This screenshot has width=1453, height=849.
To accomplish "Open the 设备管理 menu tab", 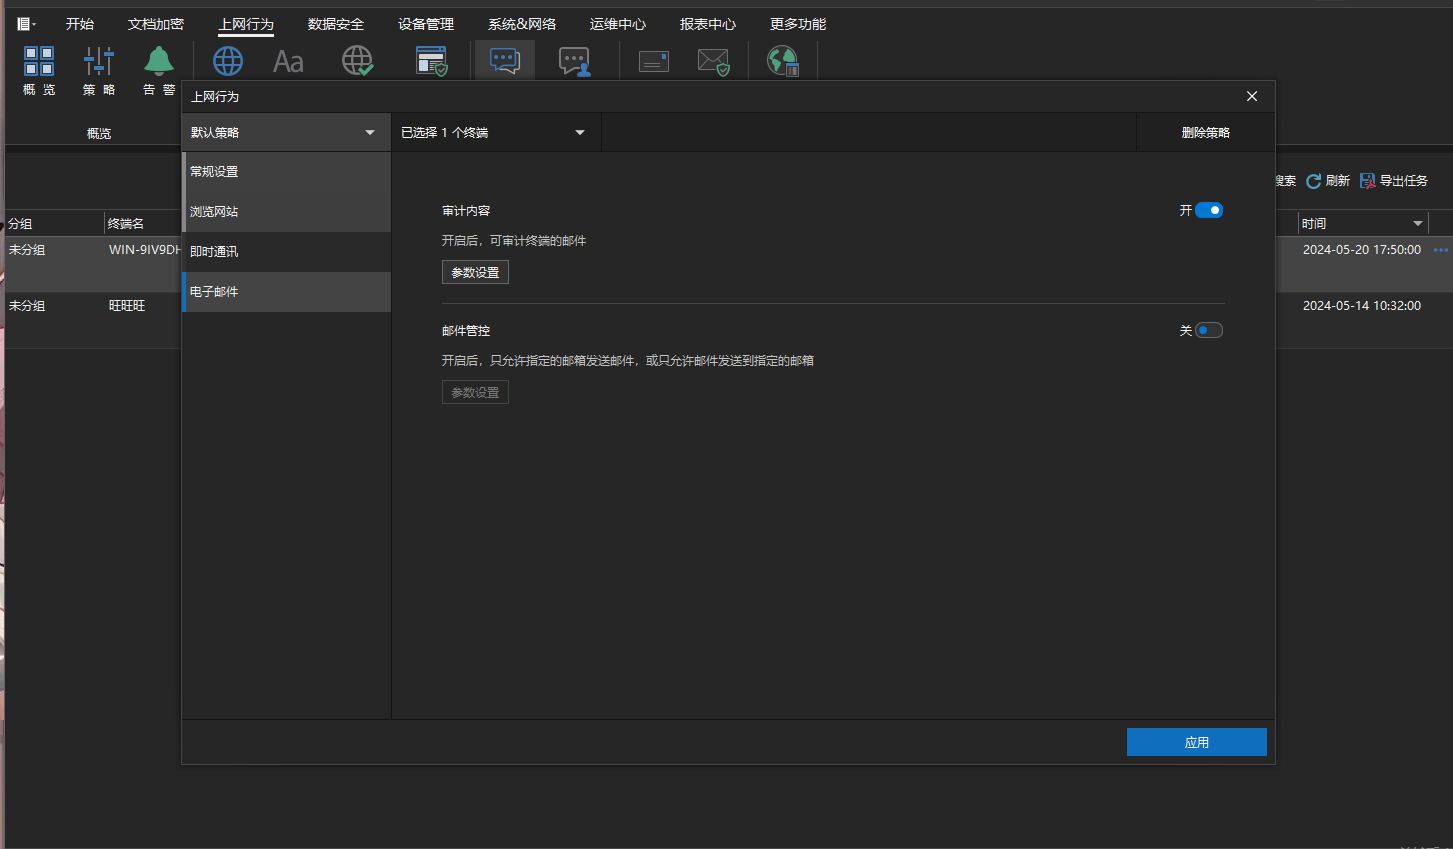I will [x=426, y=24].
